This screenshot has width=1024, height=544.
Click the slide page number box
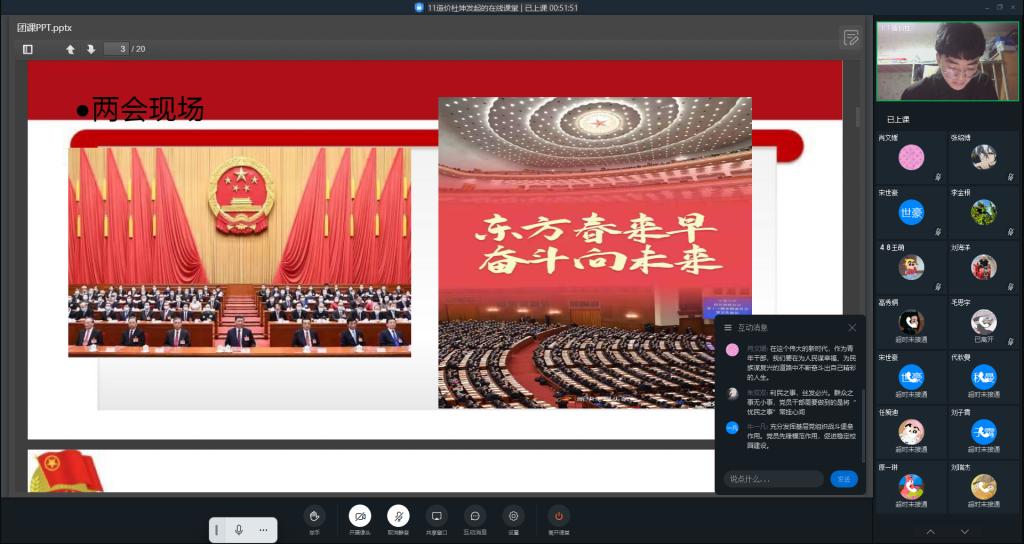[x=116, y=49]
